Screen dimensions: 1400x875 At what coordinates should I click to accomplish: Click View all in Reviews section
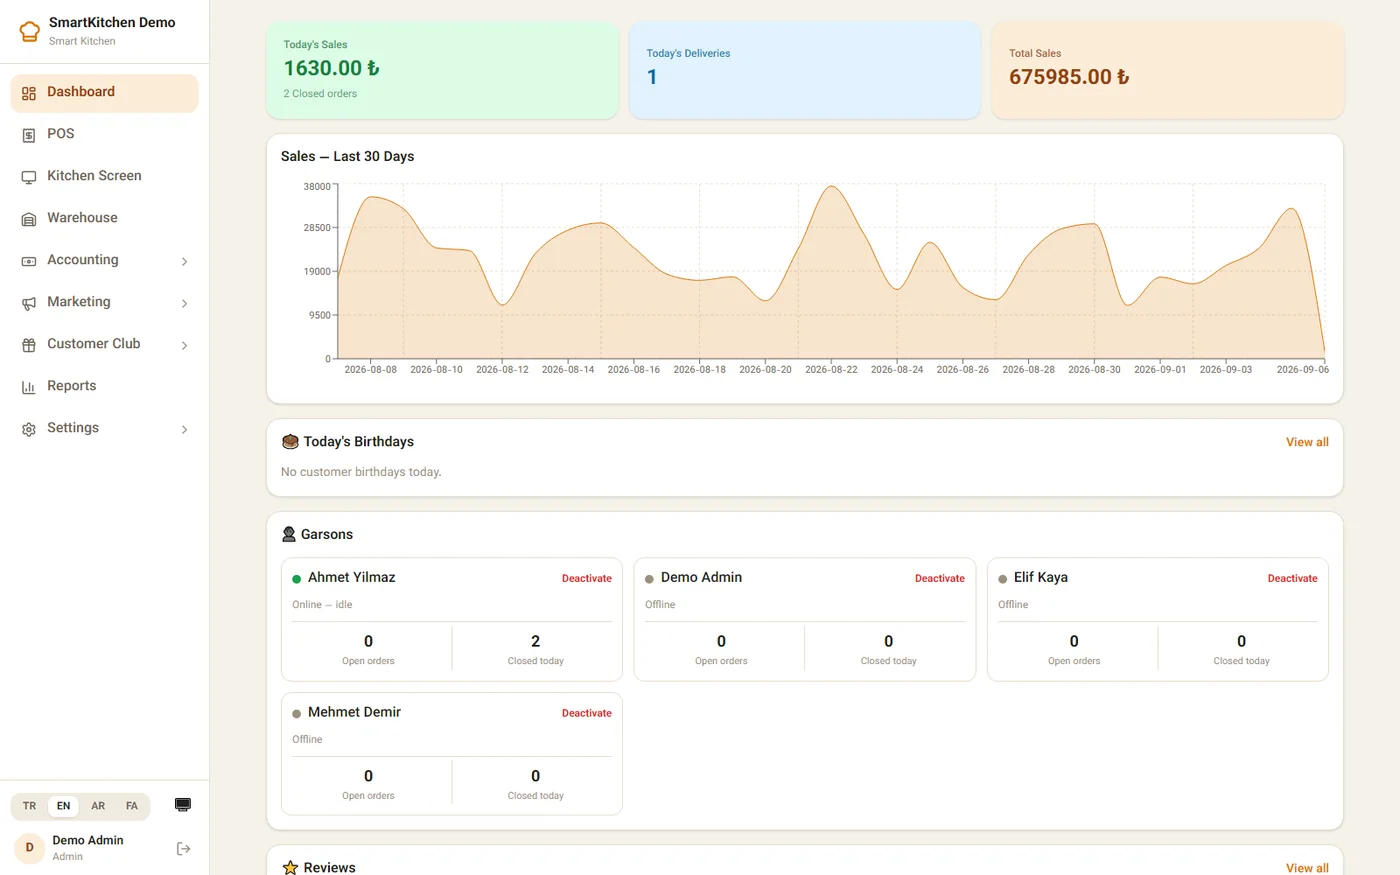click(x=1307, y=868)
